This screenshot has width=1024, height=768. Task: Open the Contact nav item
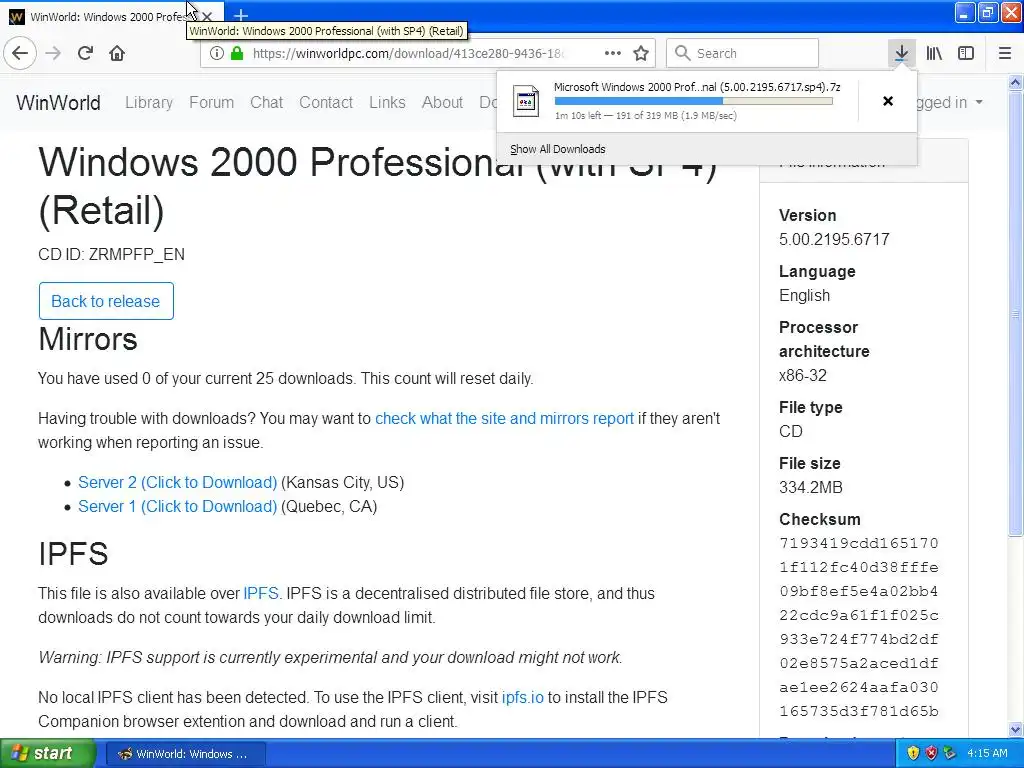[326, 103]
